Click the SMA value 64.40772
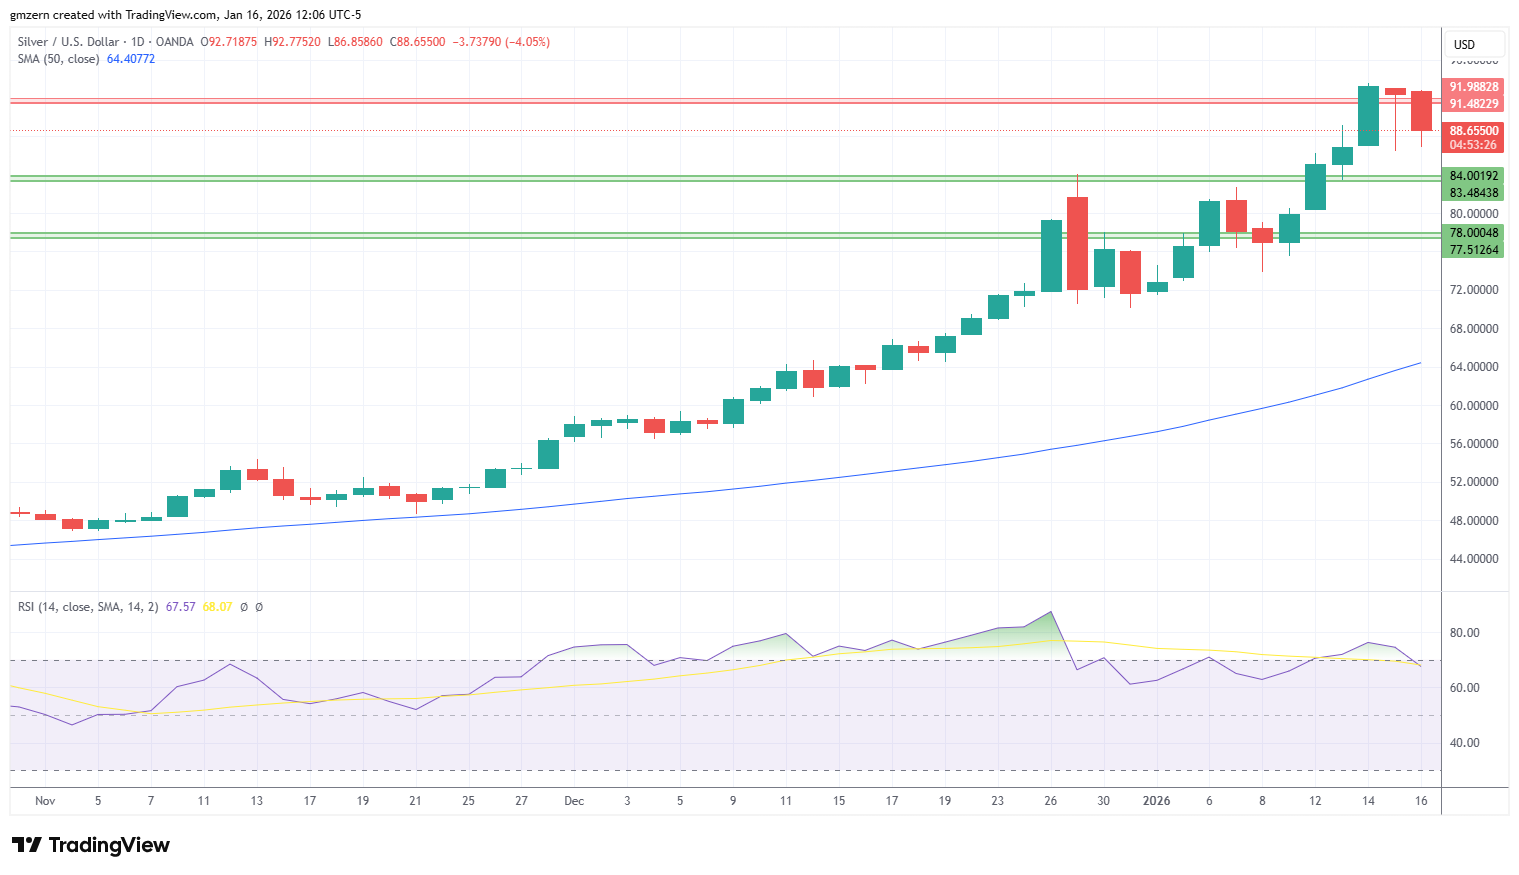Screen dimensions: 1519x875 click(131, 59)
